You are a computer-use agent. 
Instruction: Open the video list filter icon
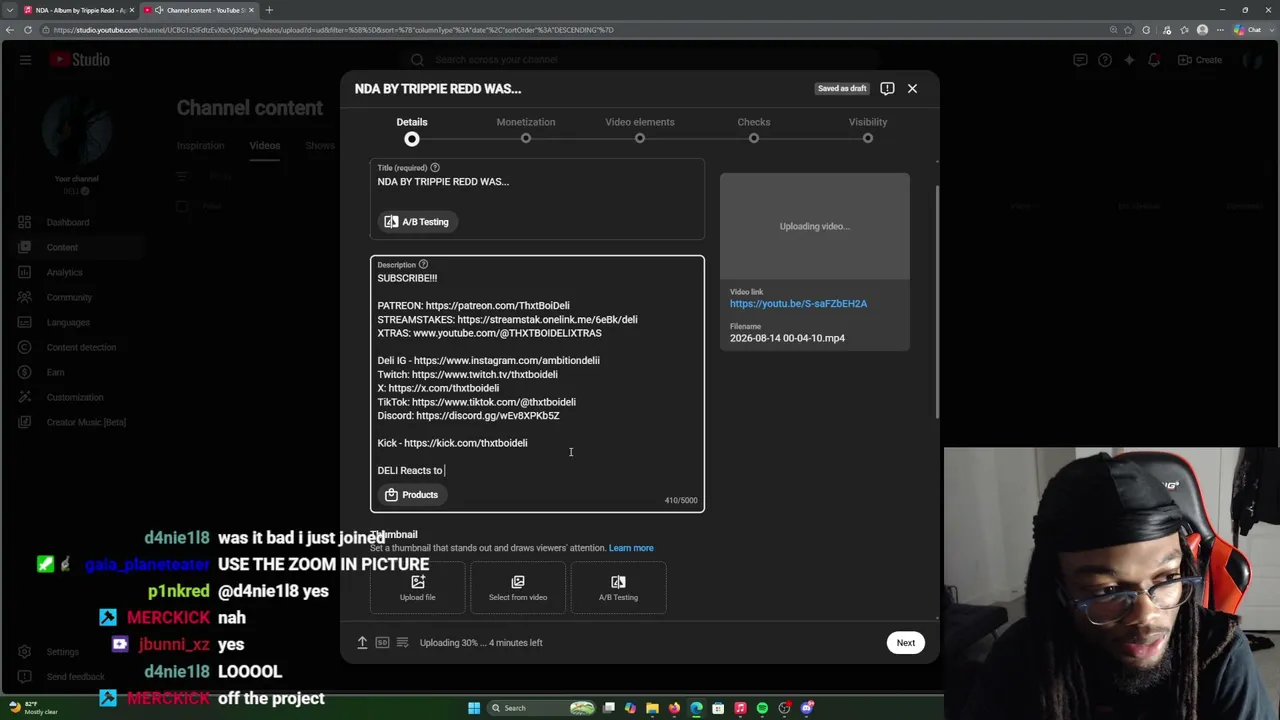[182, 177]
